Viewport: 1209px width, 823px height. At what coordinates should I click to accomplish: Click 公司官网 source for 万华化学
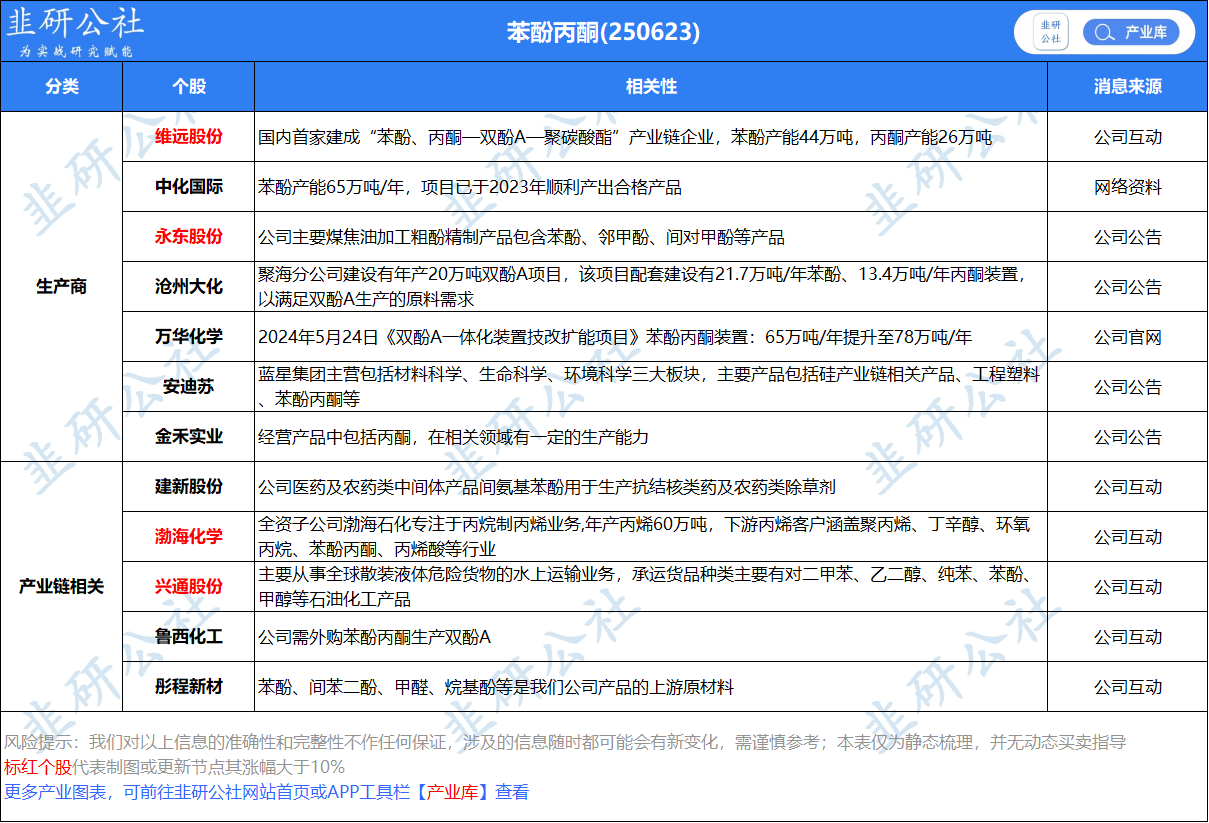tap(1128, 337)
